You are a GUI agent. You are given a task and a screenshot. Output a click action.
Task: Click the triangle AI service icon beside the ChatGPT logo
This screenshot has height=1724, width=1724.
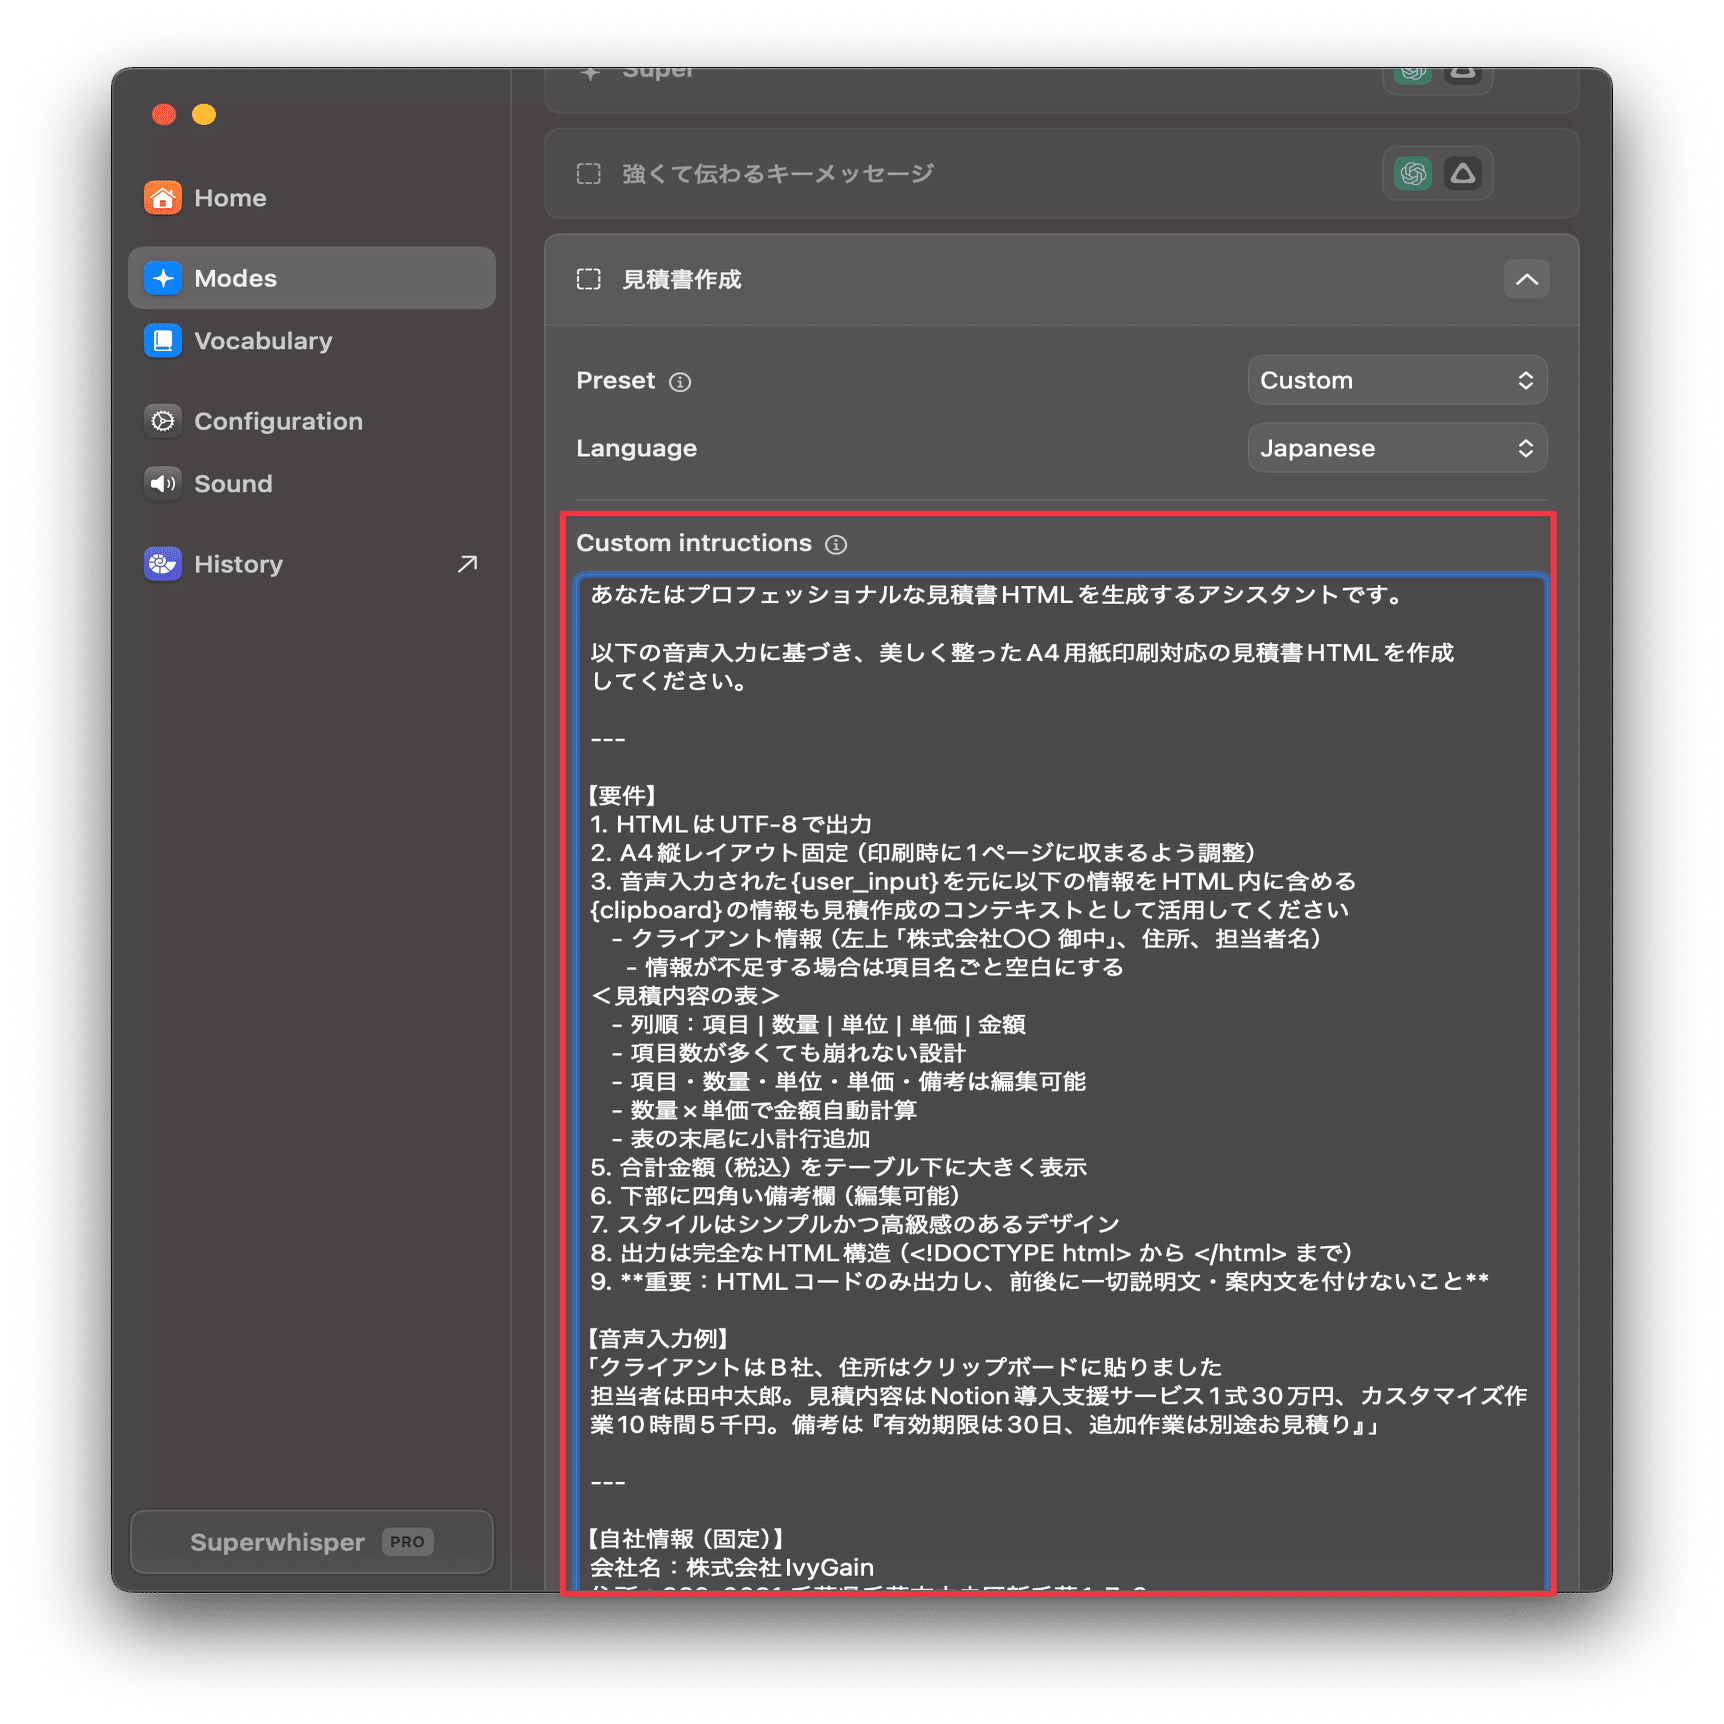[x=1464, y=172]
